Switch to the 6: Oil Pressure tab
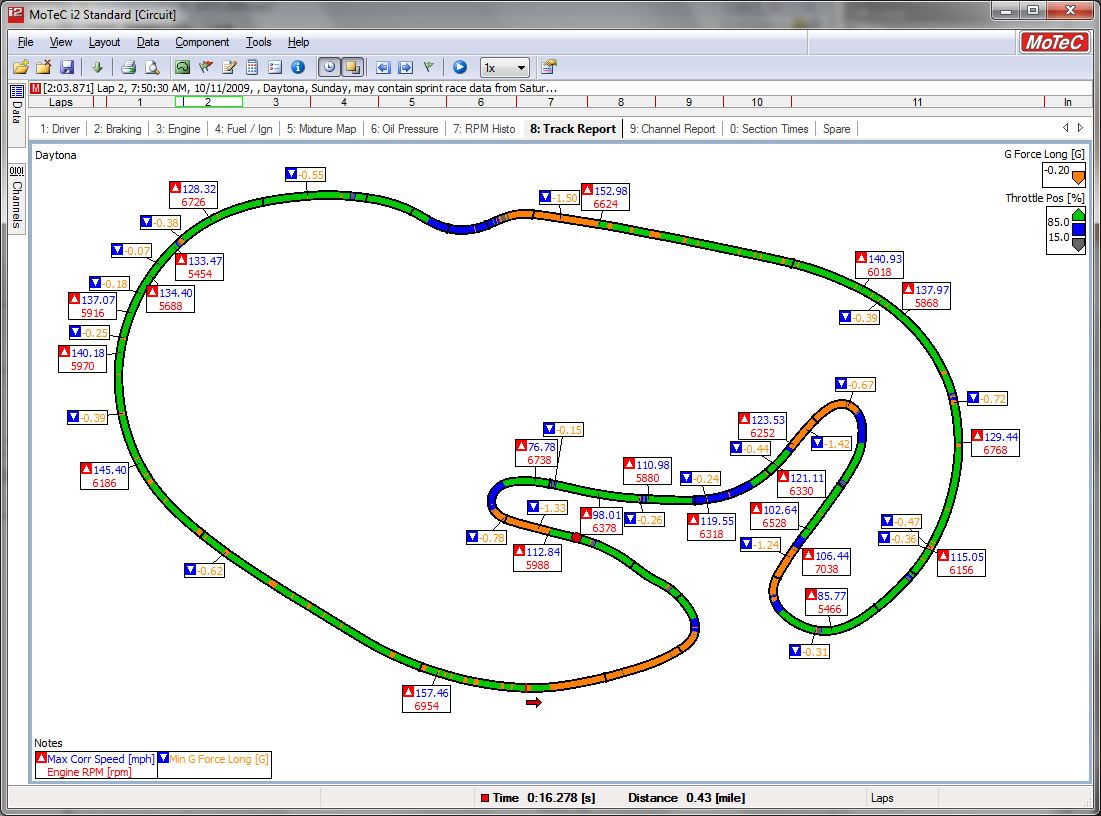1101x816 pixels. pos(404,129)
